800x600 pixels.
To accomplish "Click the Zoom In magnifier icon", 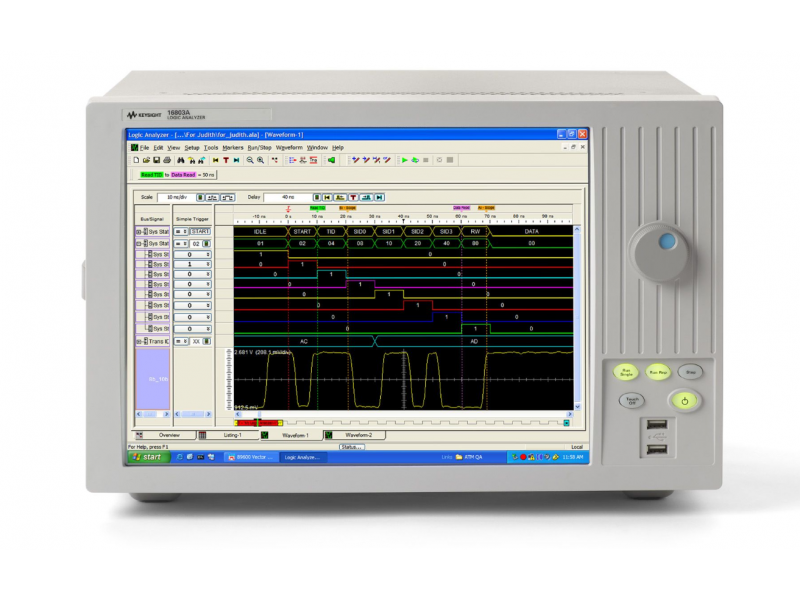I will [x=261, y=159].
